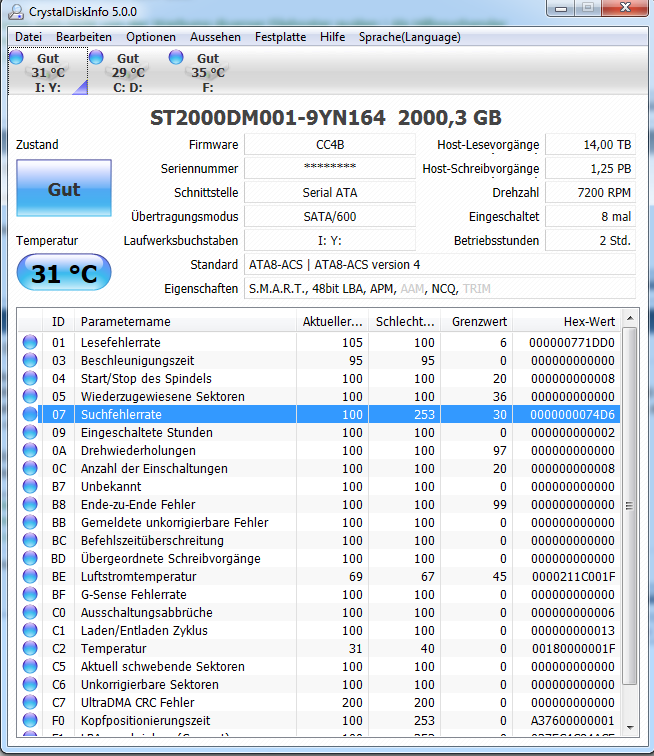Image resolution: width=654 pixels, height=756 pixels.
Task: Click the status orb for Kopfpositionierungszeit row
Action: click(x=30, y=720)
